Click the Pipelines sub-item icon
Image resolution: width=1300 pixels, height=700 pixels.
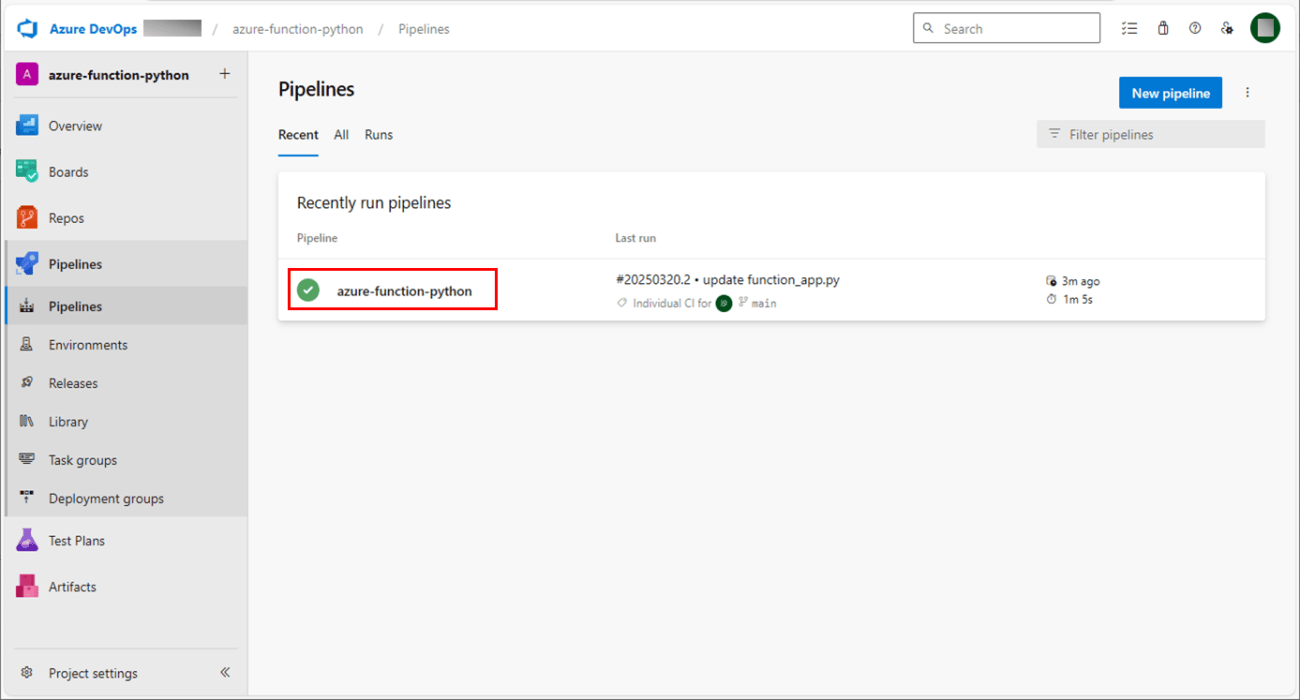click(27, 306)
